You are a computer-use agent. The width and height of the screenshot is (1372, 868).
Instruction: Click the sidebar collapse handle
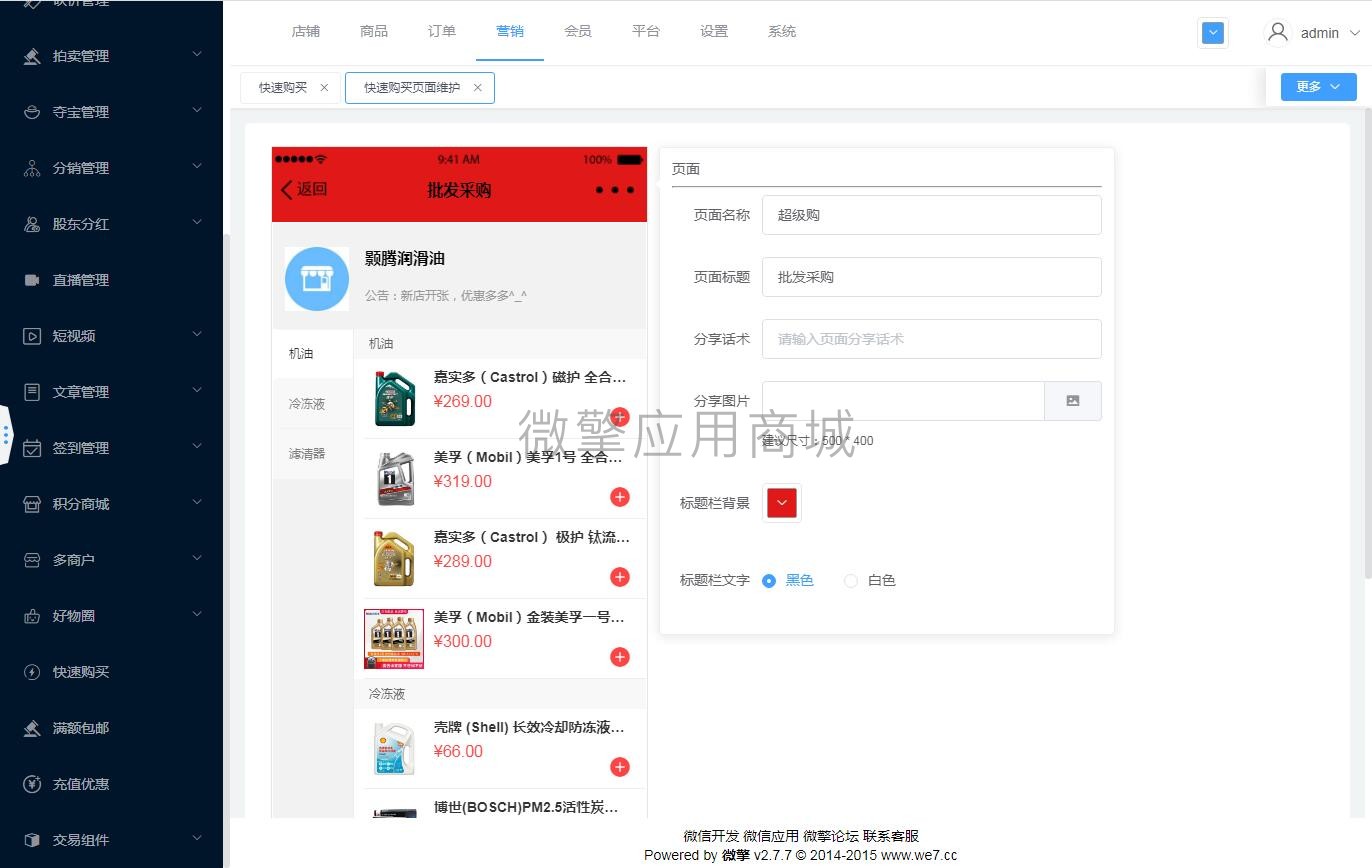pos(5,435)
